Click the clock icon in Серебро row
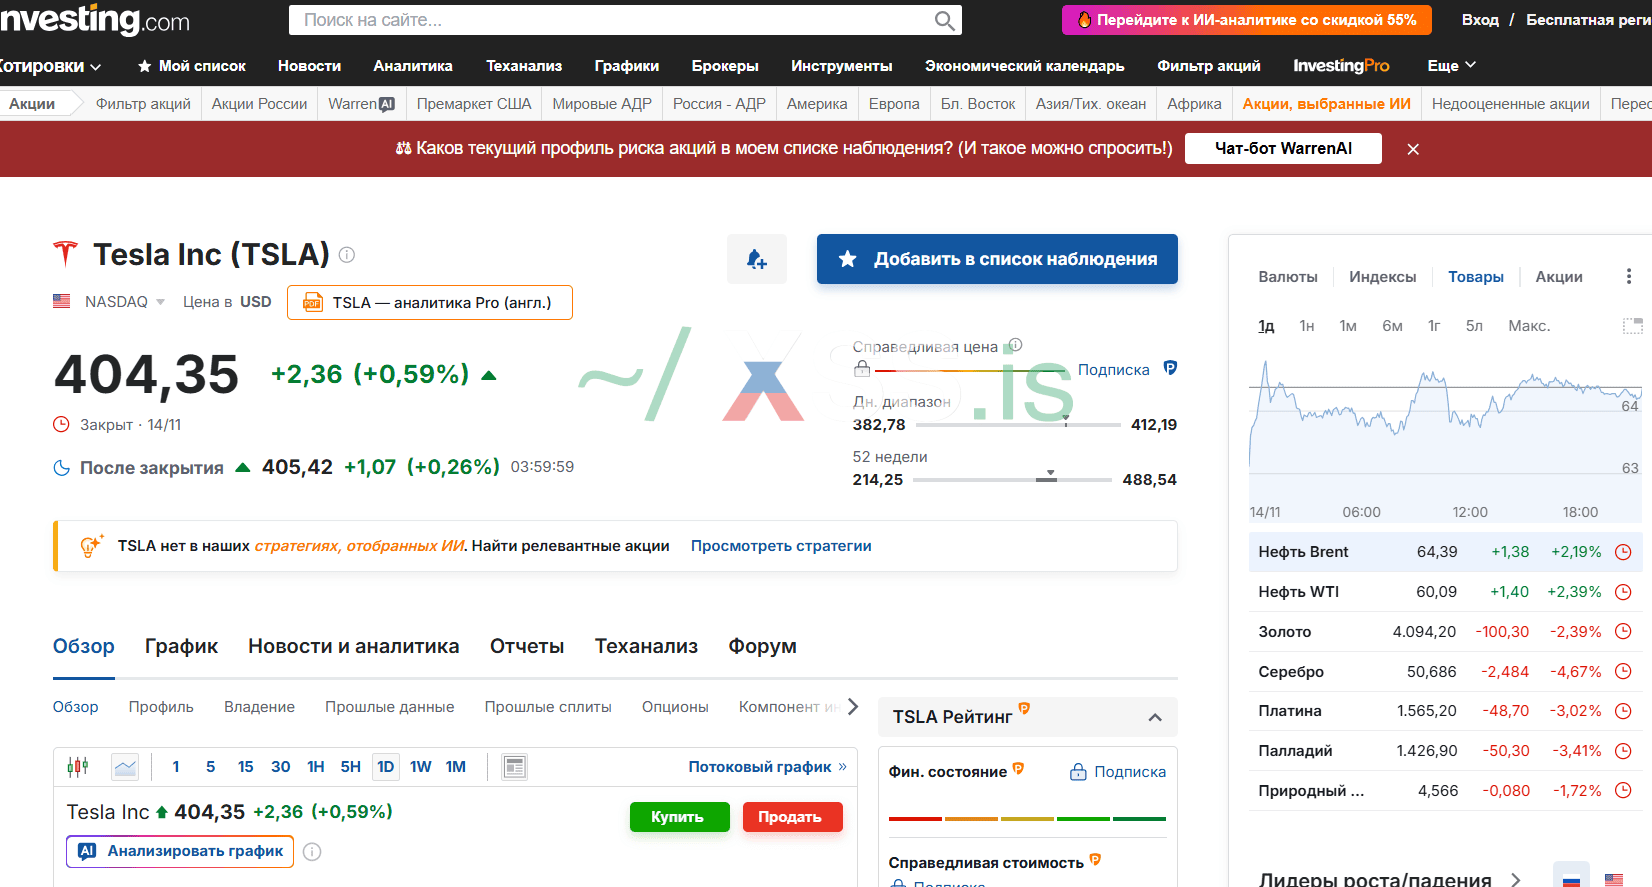1652x887 pixels. click(1623, 671)
